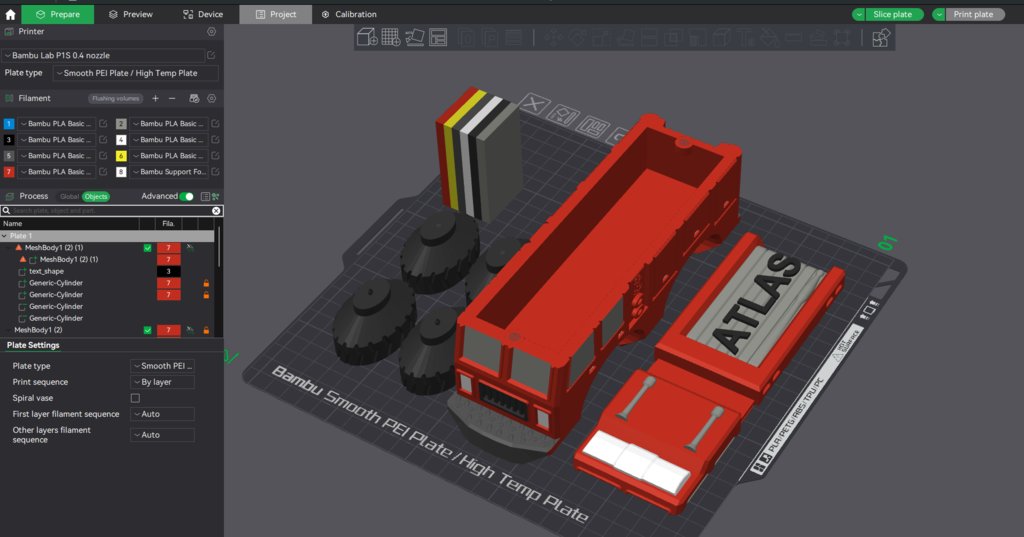Edit filament 6 preset icon
Screen dimensions: 1024x537
point(215,155)
